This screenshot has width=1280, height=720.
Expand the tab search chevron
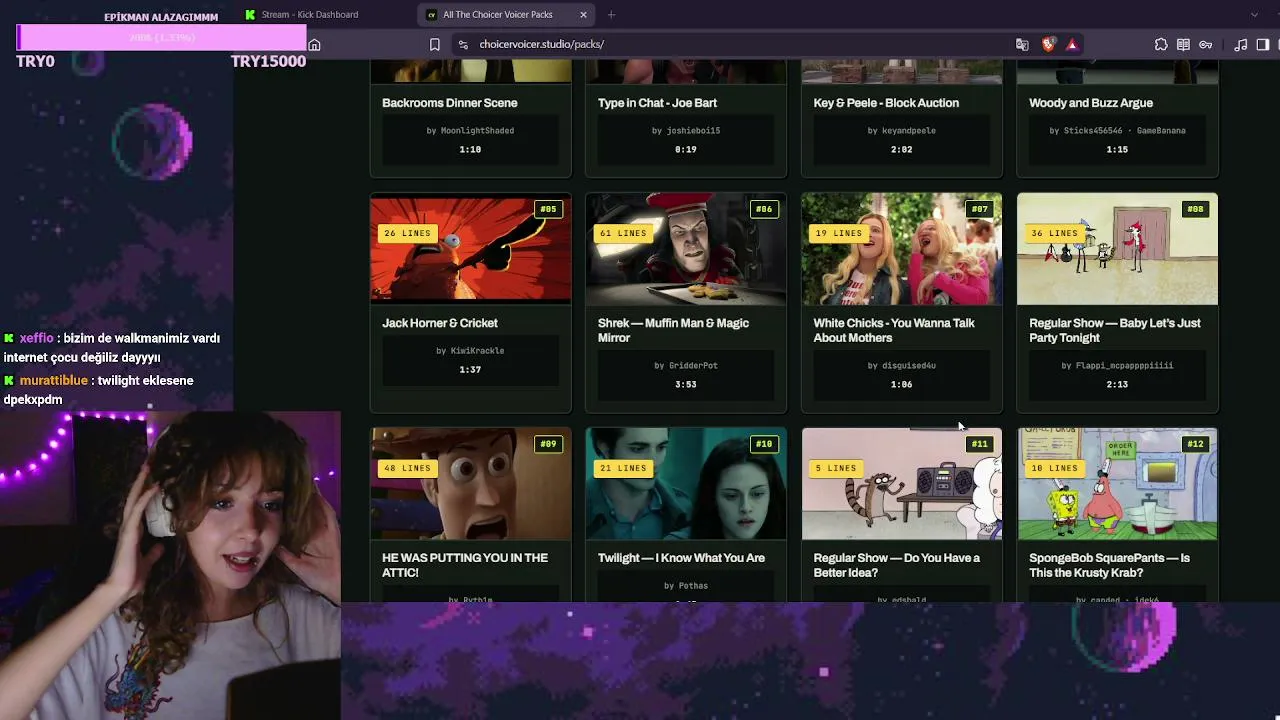tap(1254, 14)
